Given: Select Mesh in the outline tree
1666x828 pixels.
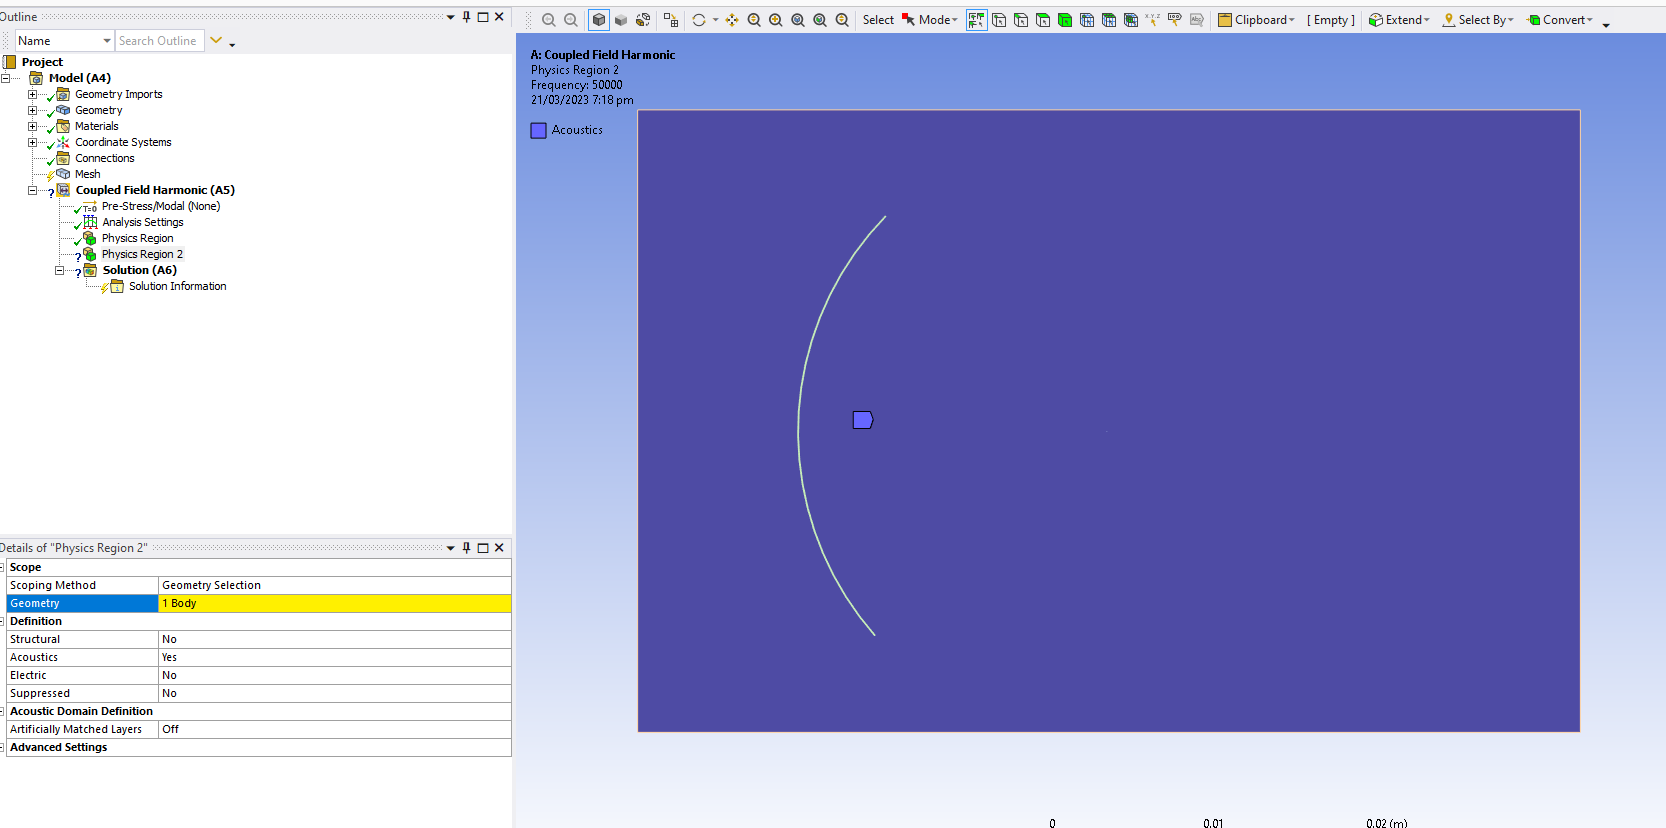Looking at the screenshot, I should (x=88, y=174).
